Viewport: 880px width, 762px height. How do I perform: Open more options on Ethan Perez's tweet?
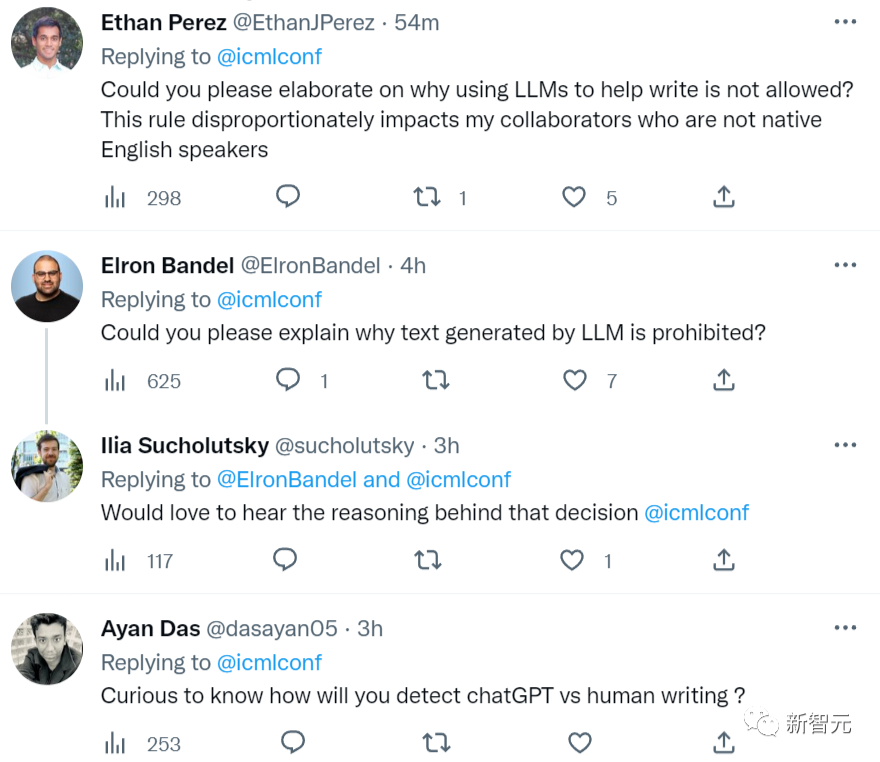tap(845, 22)
